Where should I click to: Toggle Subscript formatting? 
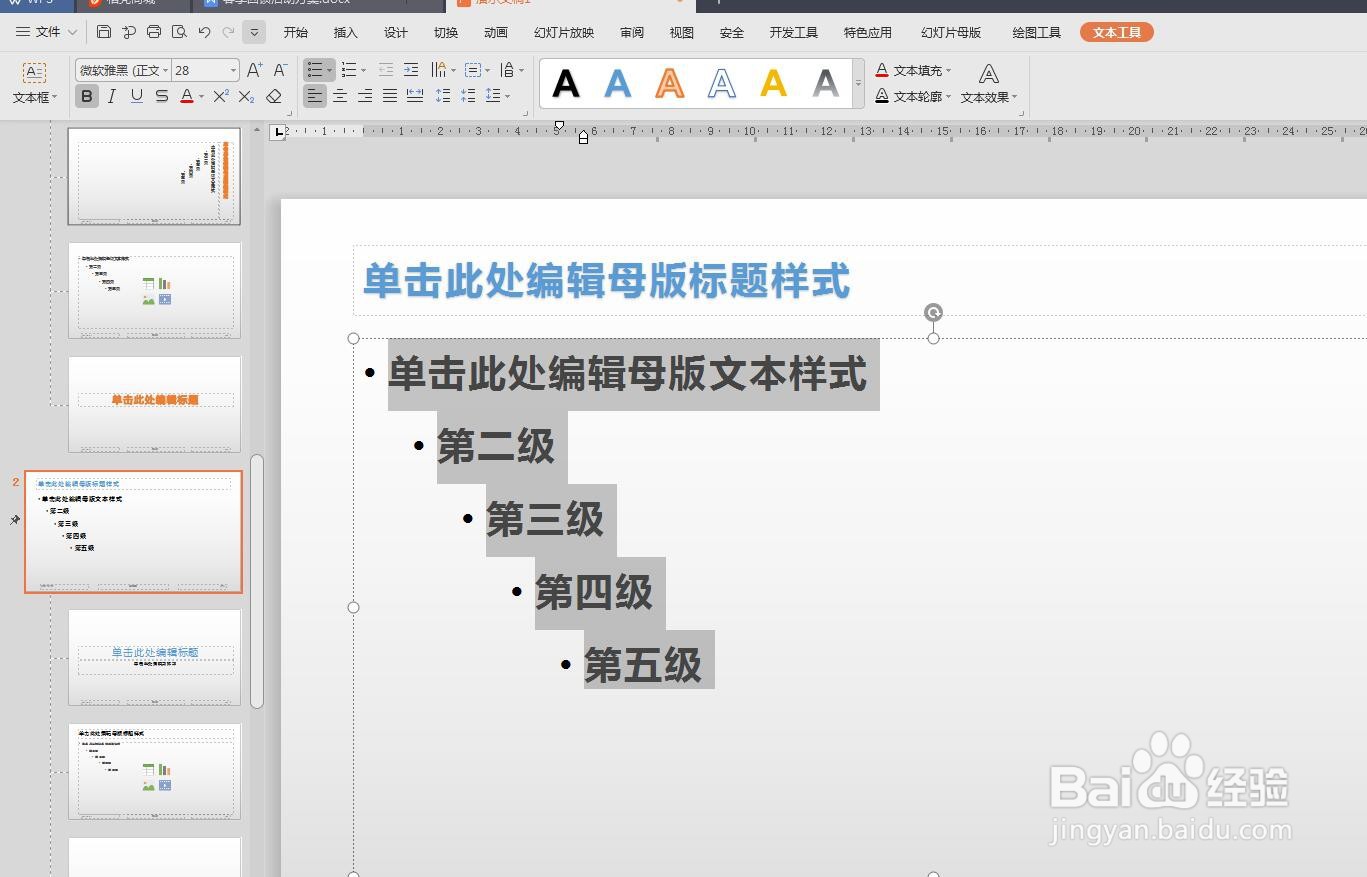coord(246,96)
